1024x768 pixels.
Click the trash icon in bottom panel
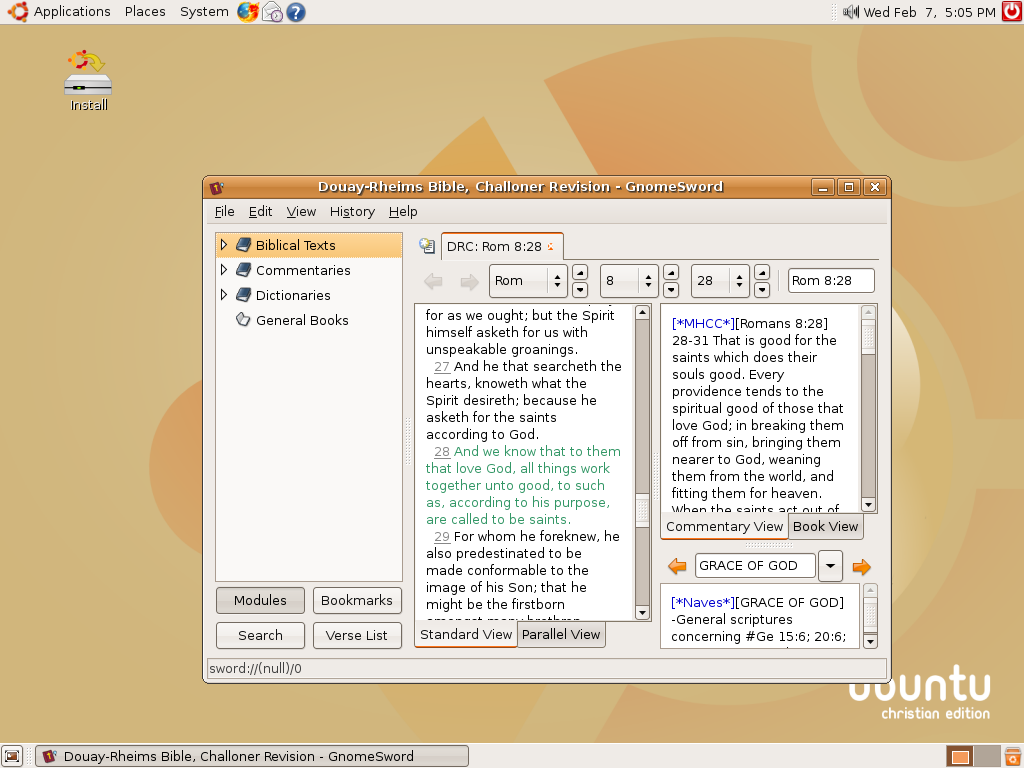[x=1013, y=756]
